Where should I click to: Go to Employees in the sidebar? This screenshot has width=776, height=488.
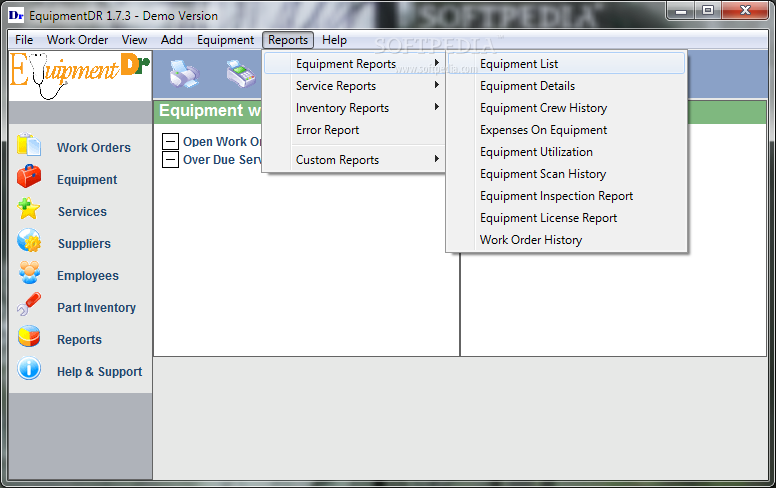88,276
